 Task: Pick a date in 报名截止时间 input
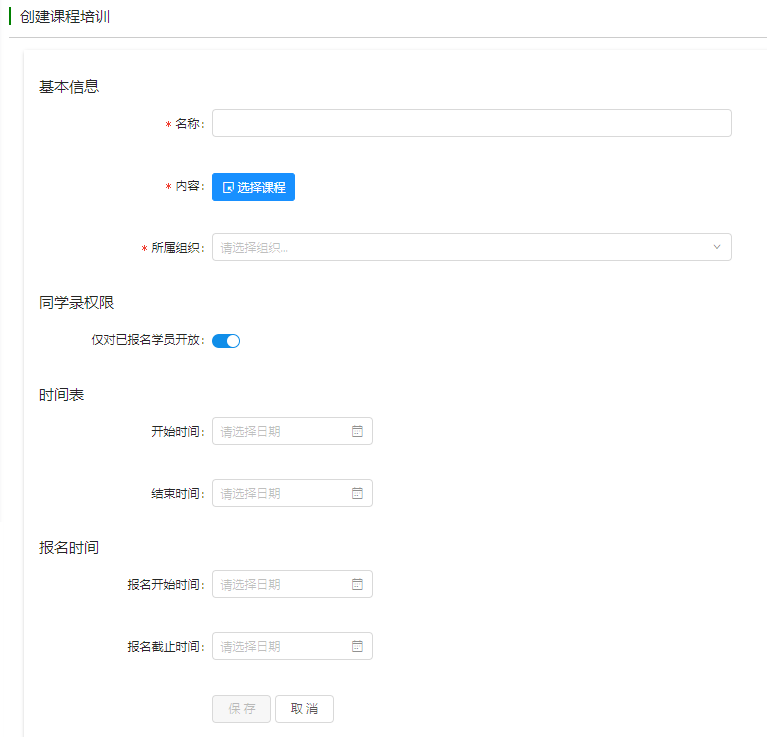point(280,646)
